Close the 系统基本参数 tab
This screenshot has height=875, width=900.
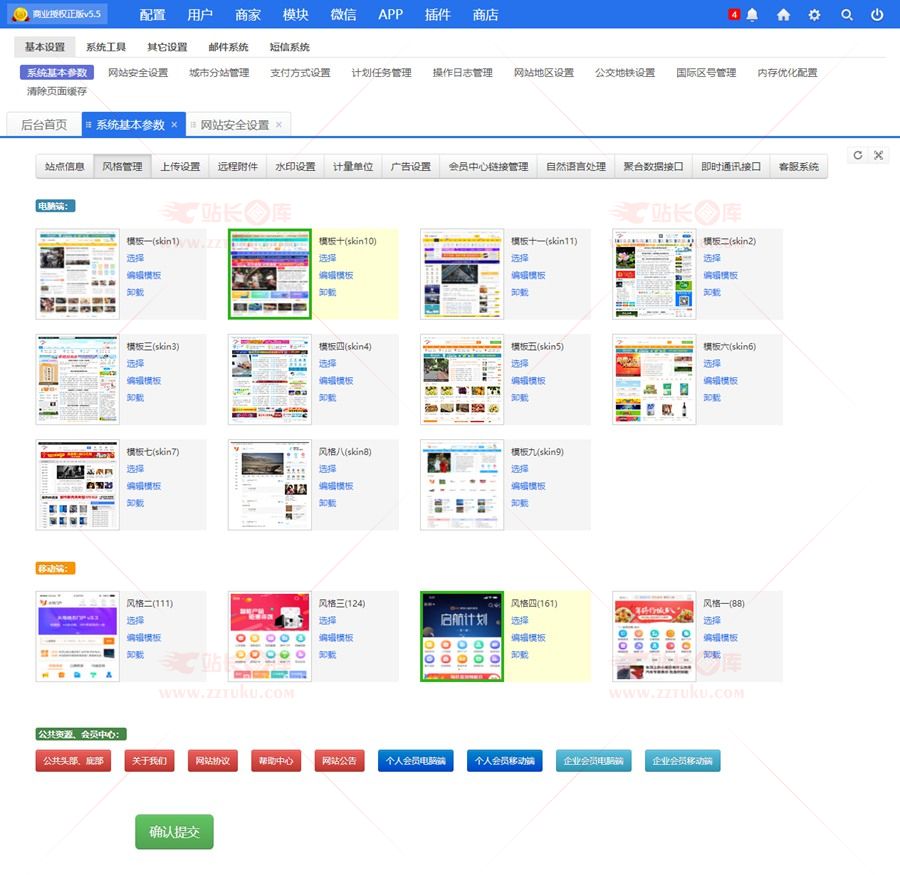pos(174,125)
